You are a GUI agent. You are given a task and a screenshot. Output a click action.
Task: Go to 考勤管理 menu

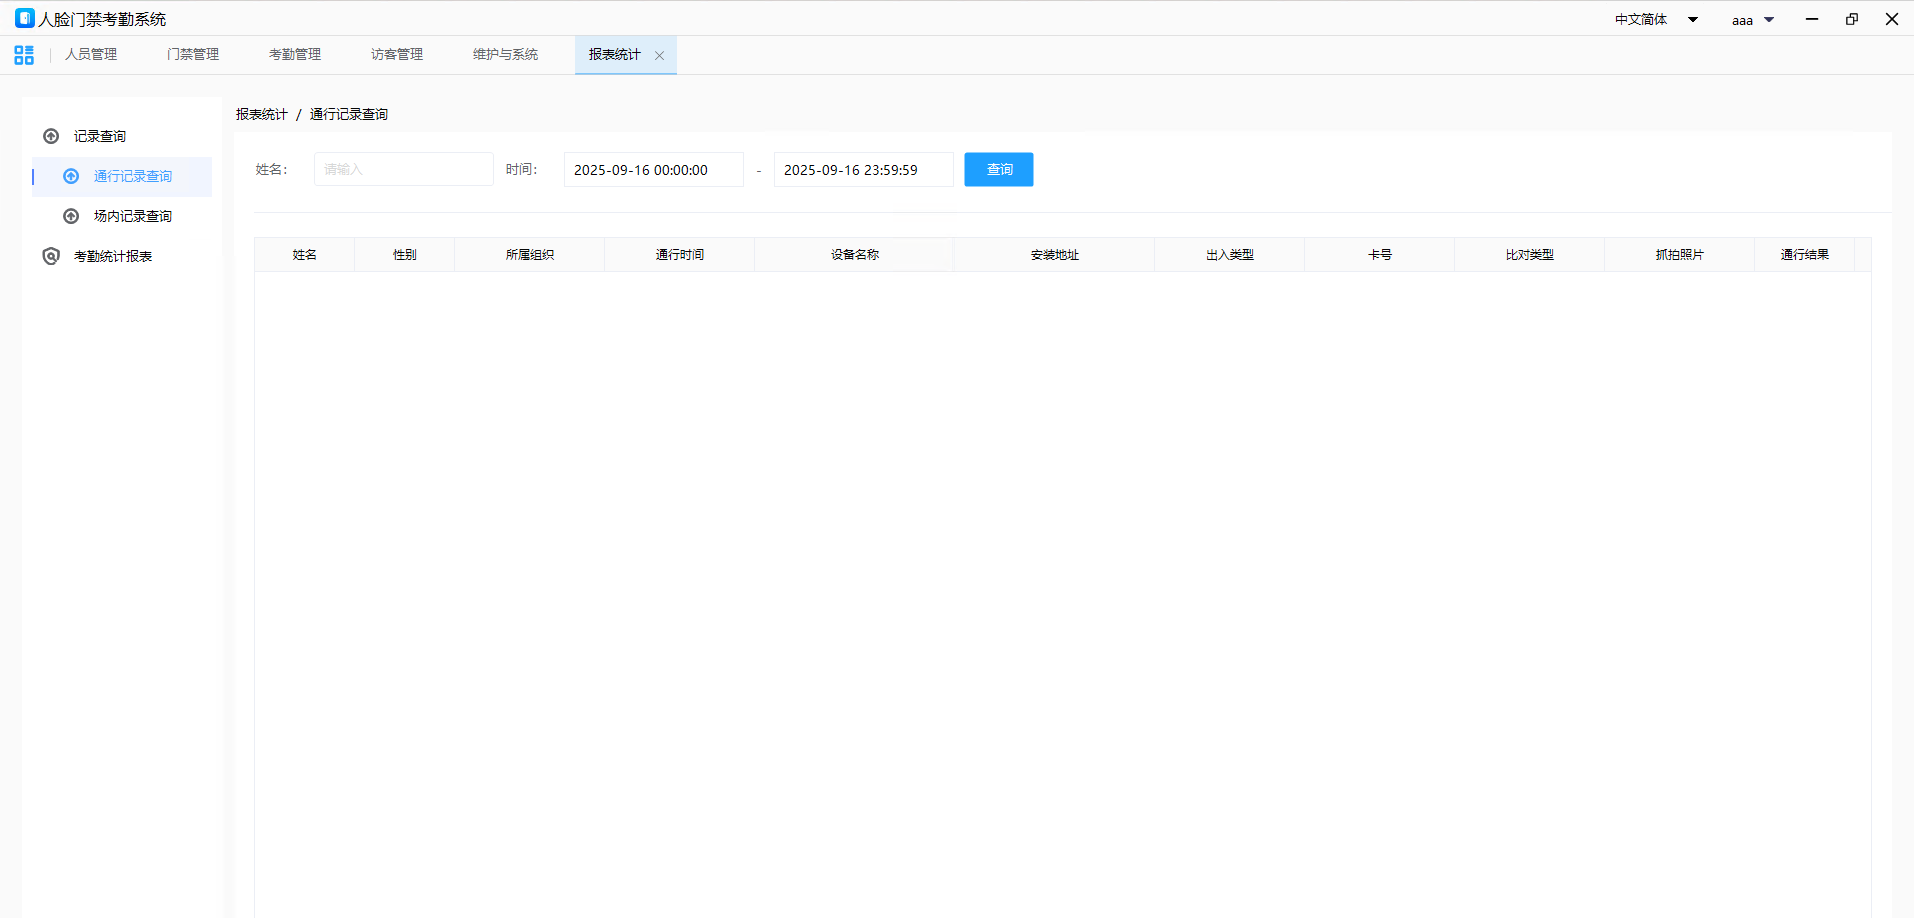coord(295,55)
